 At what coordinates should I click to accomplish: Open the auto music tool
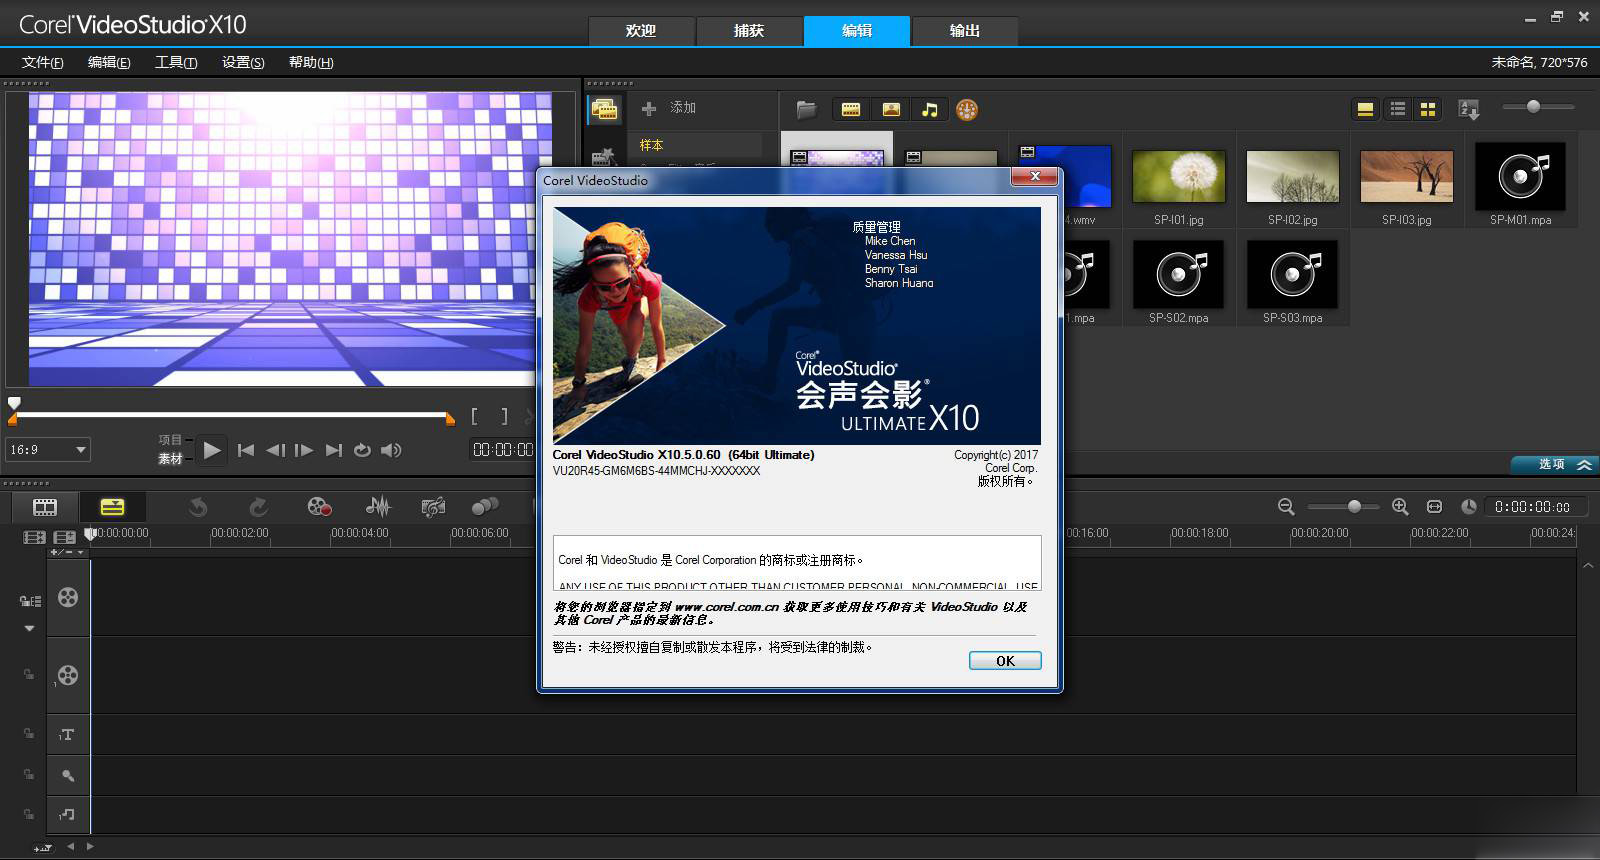[433, 507]
